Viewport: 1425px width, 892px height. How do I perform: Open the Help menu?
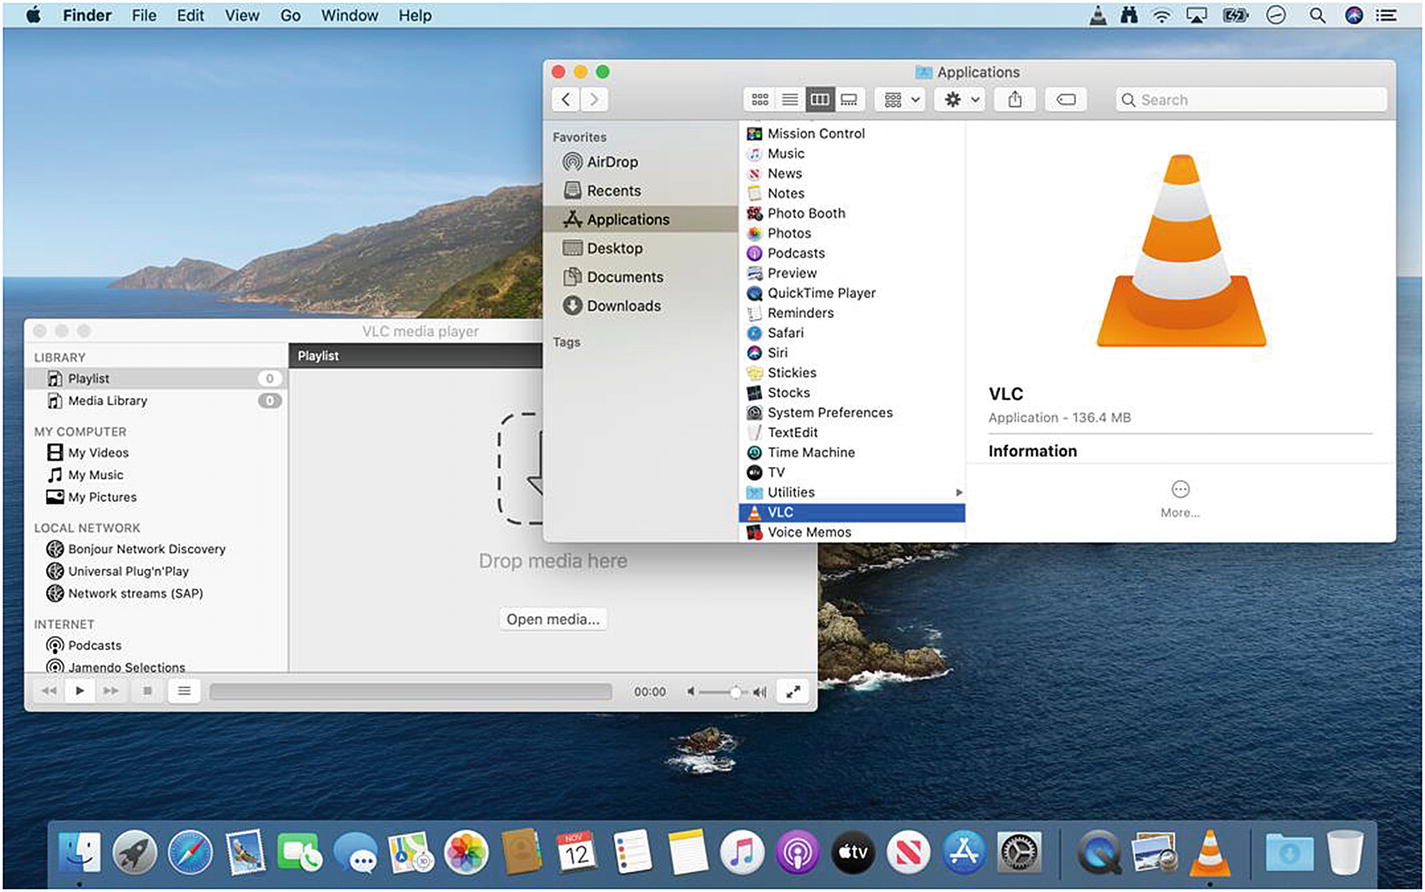click(x=415, y=15)
